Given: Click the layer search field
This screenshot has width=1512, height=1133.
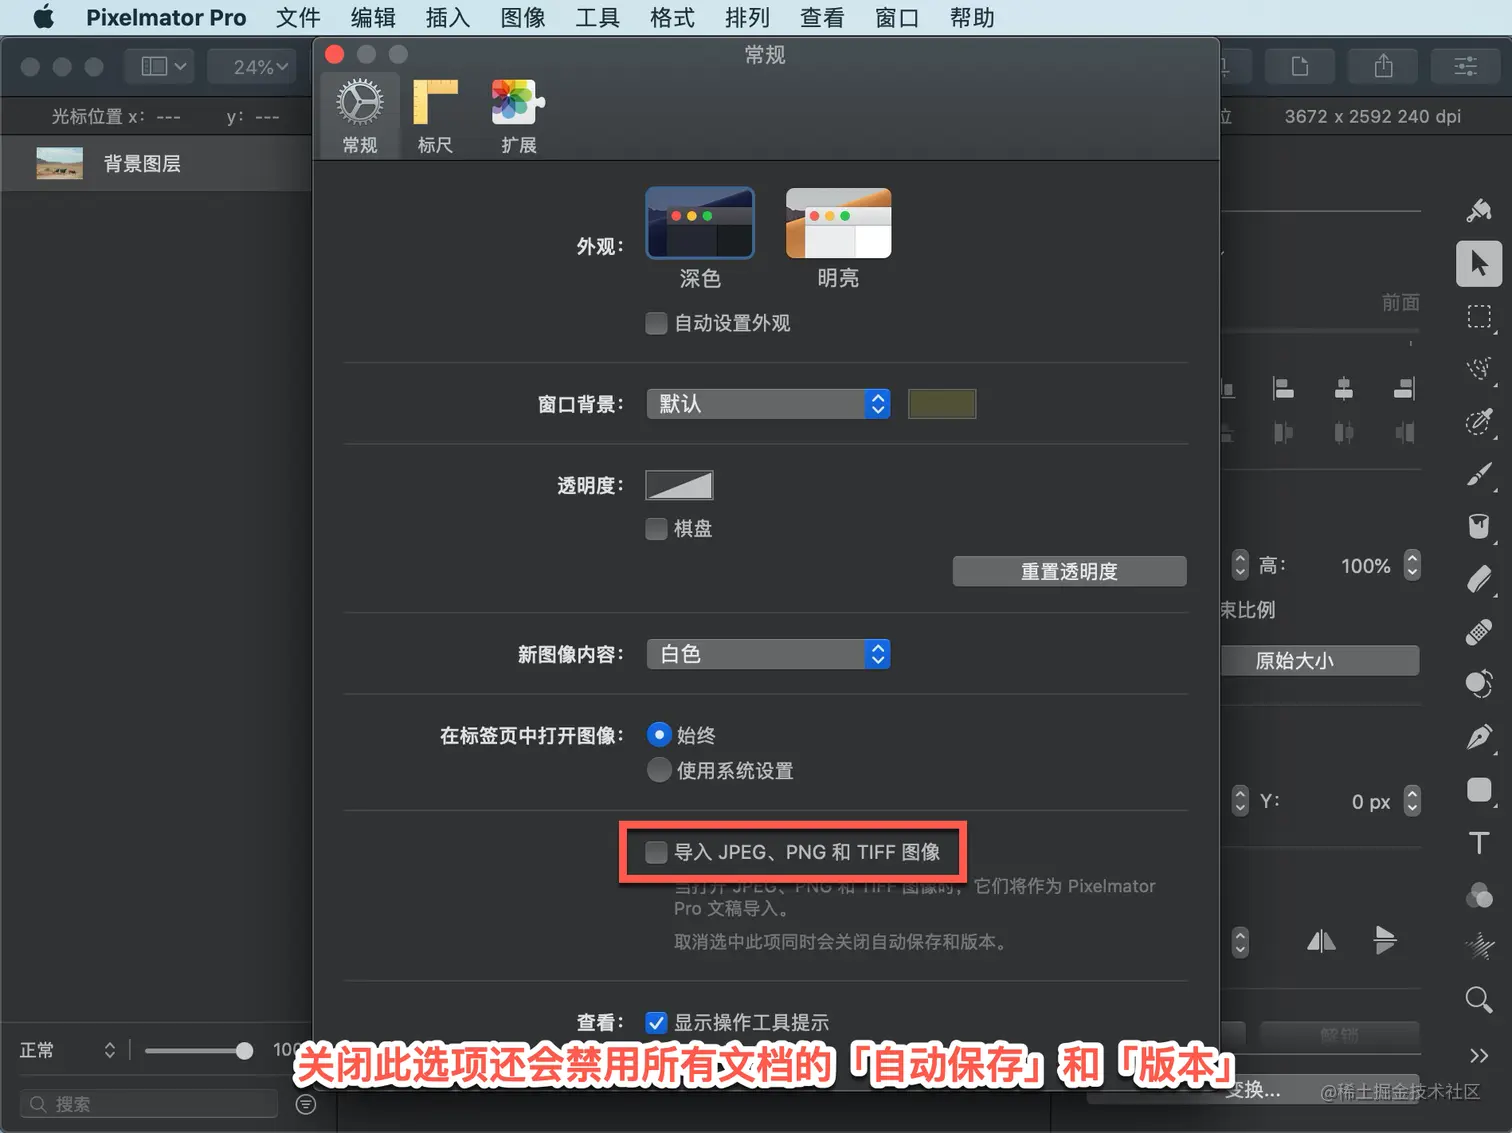Looking at the screenshot, I should (x=149, y=1104).
